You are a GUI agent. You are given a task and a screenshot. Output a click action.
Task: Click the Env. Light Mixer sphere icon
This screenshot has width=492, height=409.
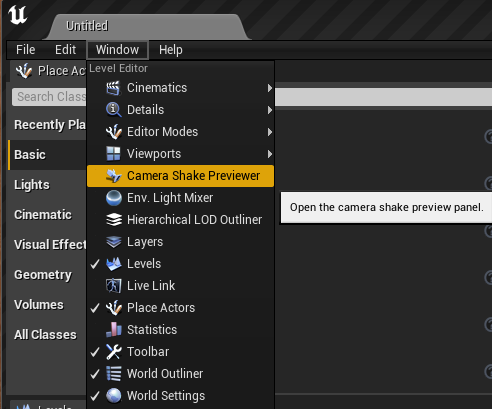coord(113,198)
